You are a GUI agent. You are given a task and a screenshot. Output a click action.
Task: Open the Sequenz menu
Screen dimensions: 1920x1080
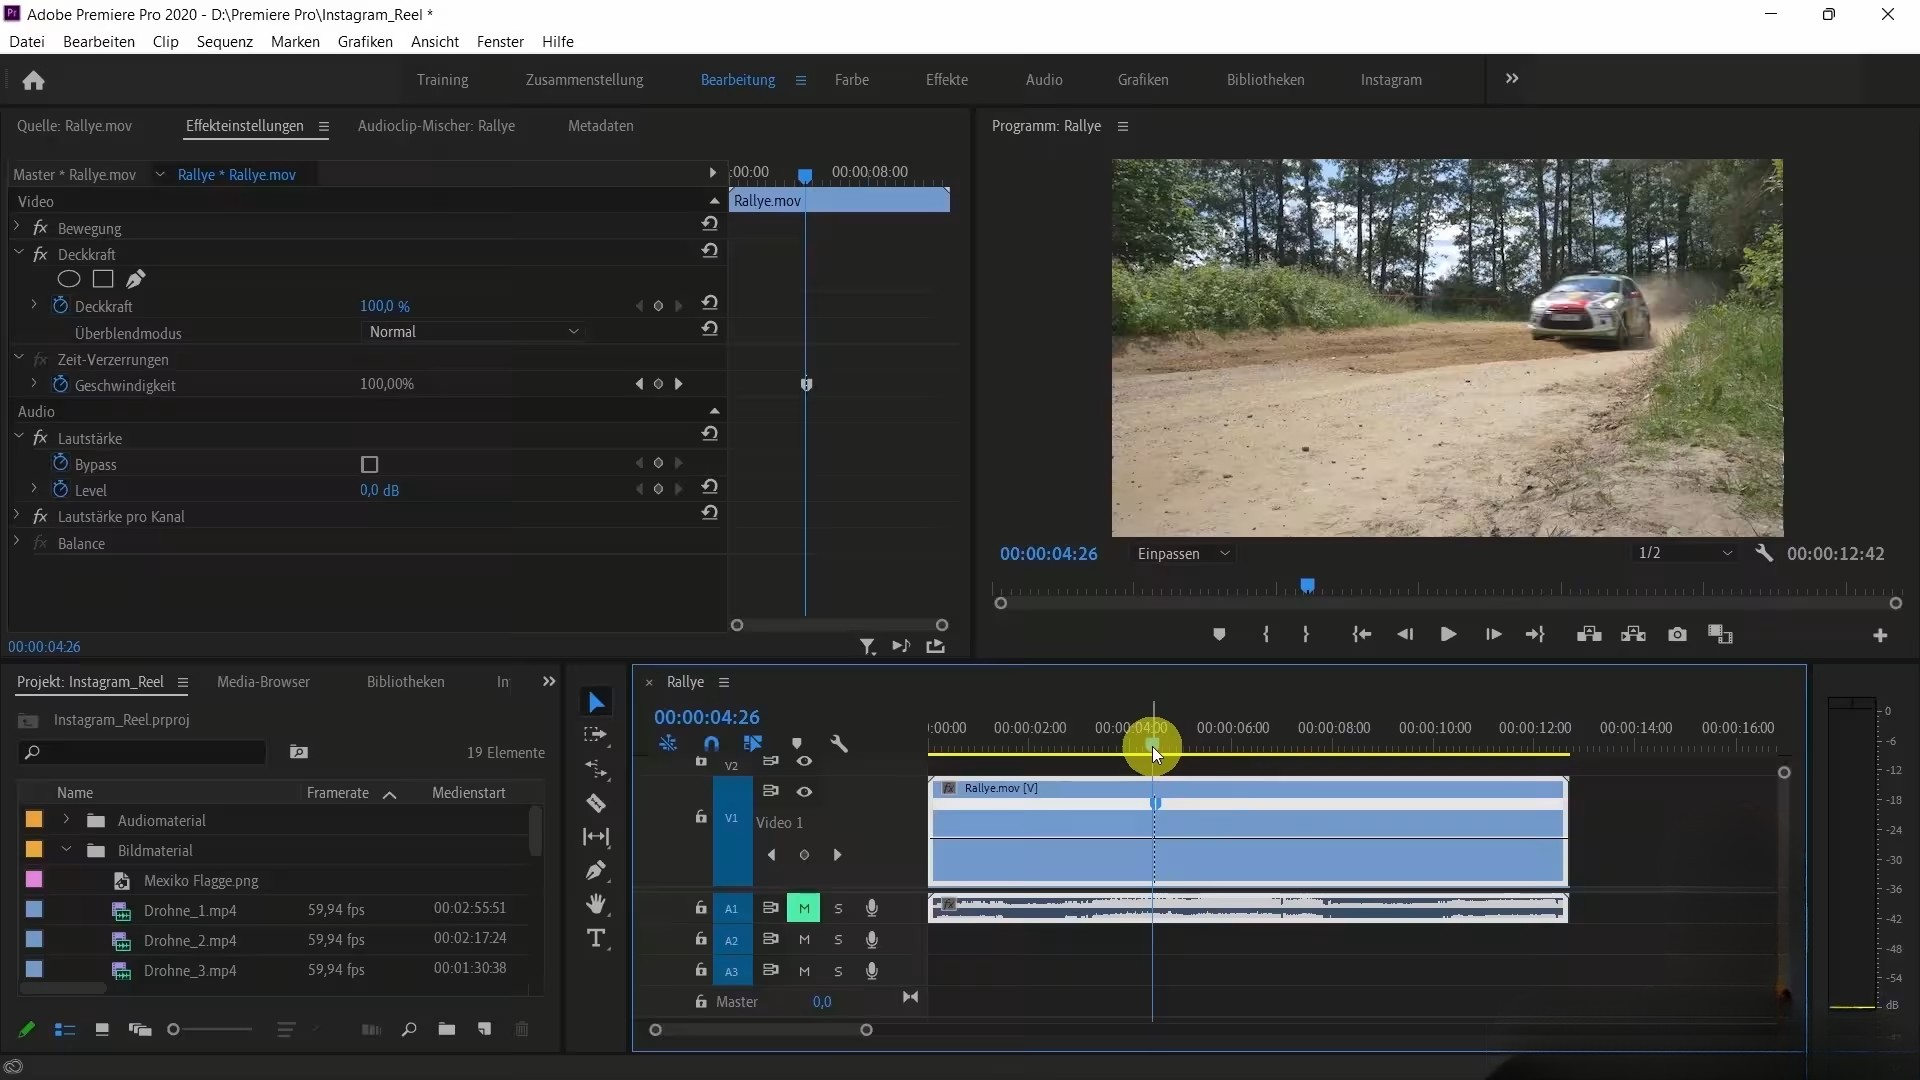[223, 41]
